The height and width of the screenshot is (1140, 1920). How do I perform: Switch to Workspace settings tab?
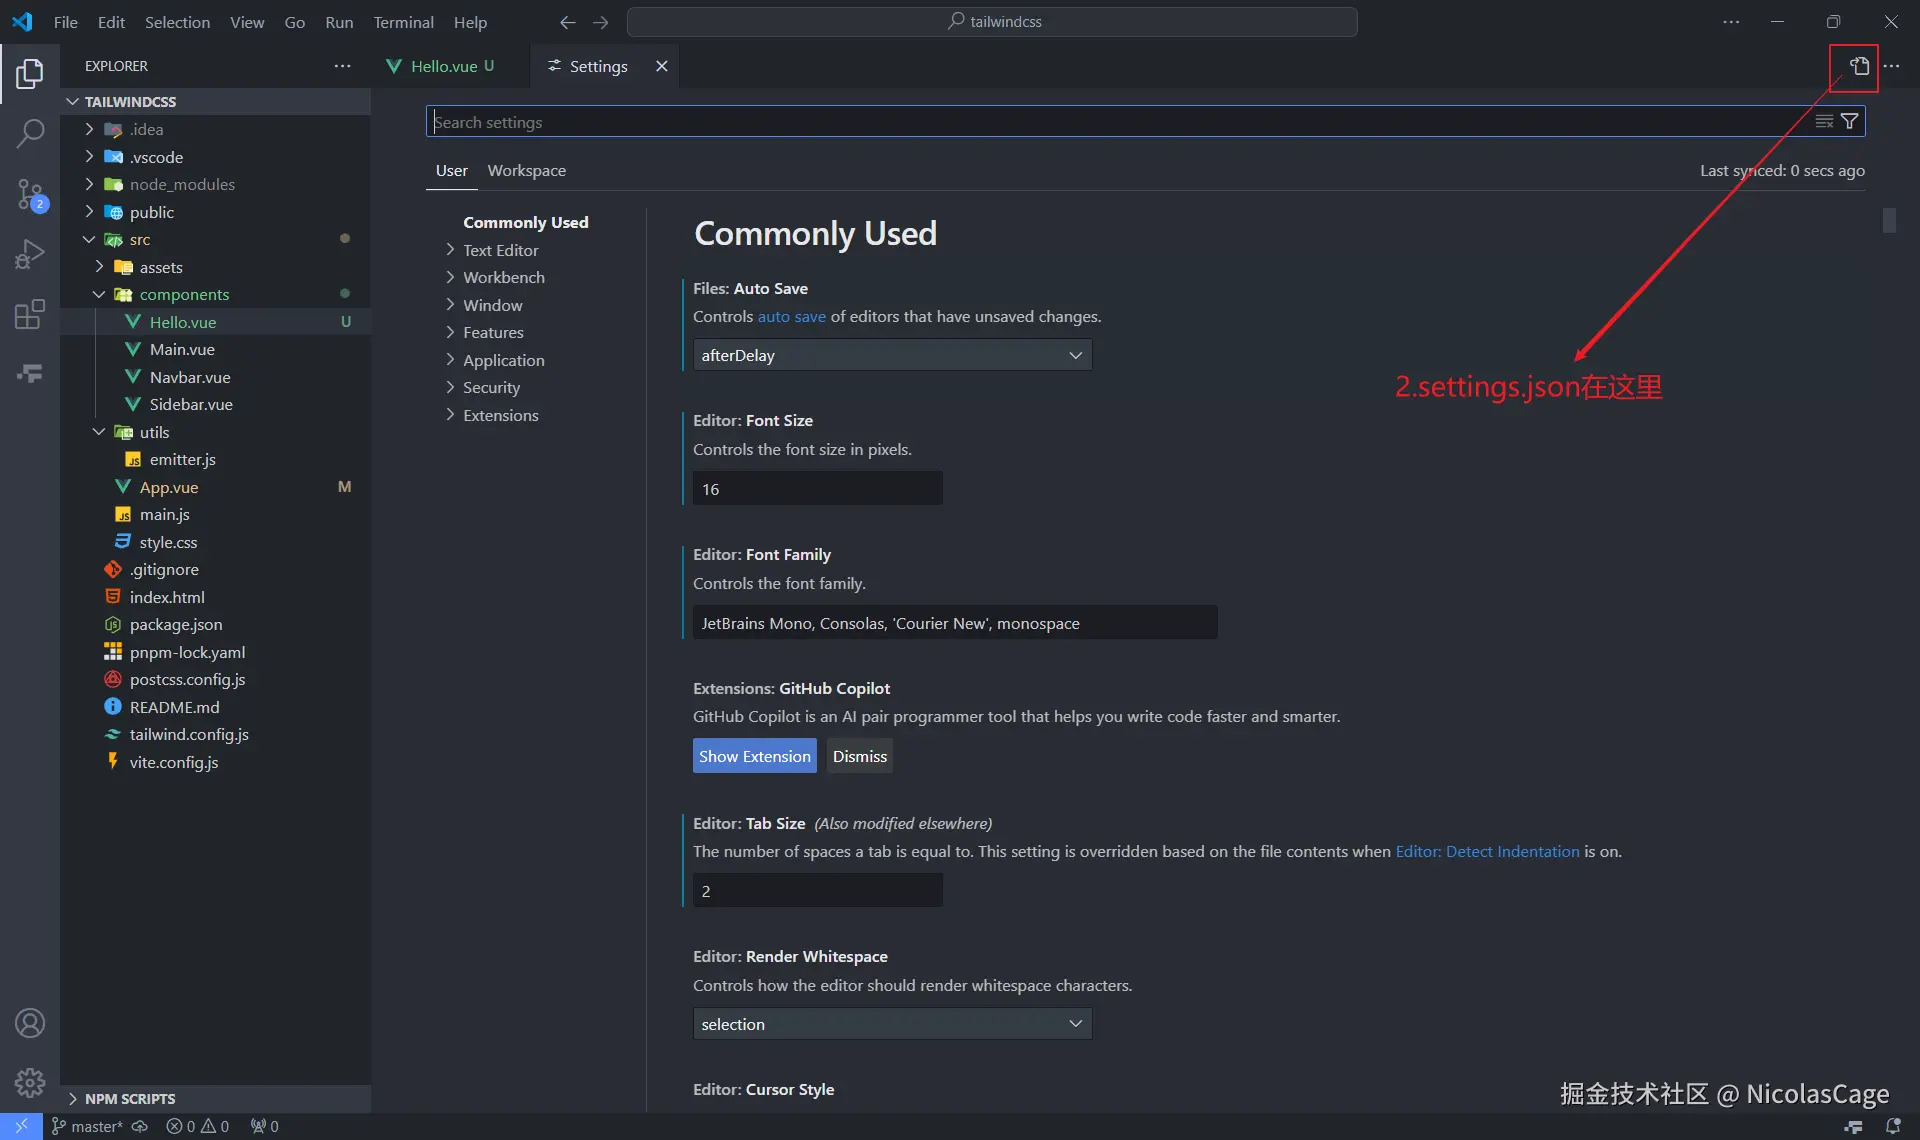tap(526, 170)
